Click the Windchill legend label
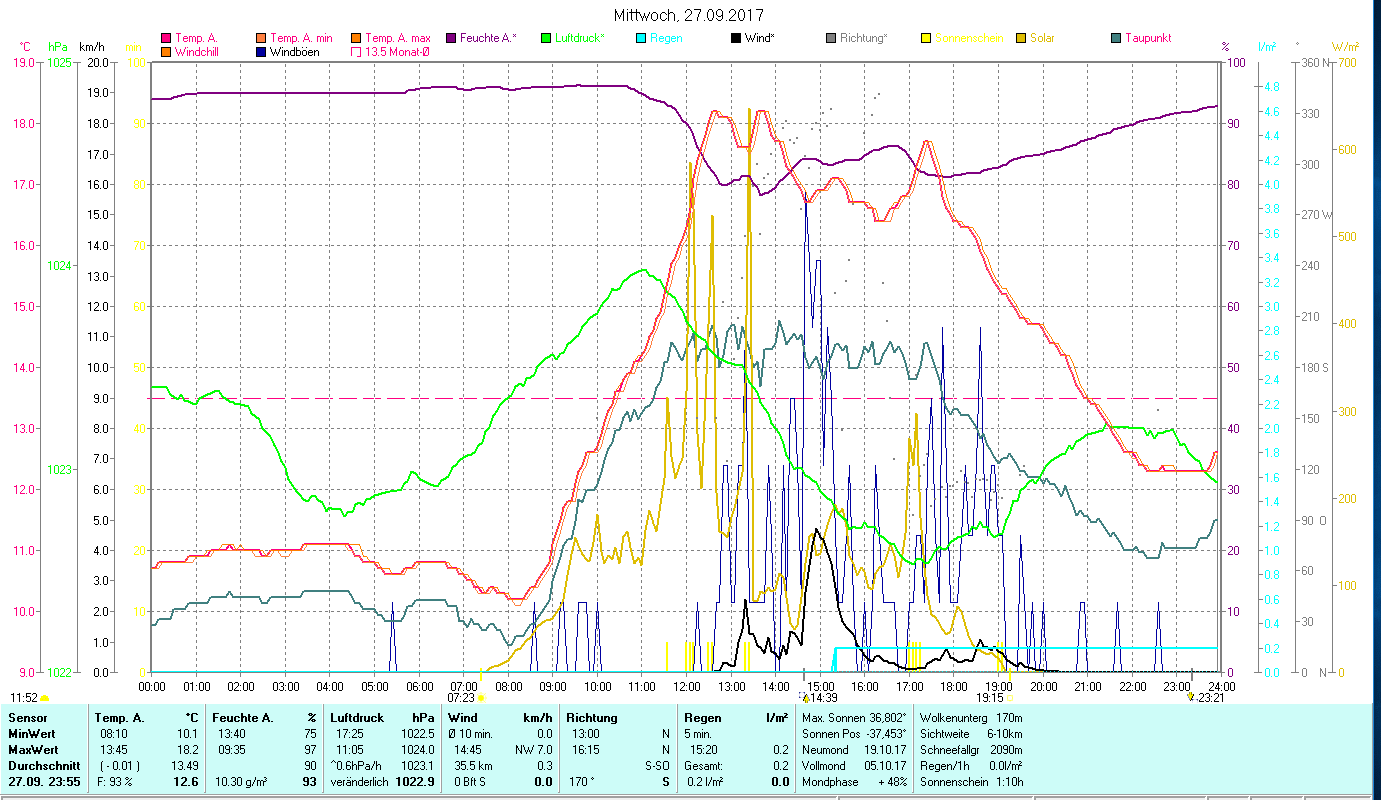This screenshot has width=1381, height=800. pyautogui.click(x=197, y=52)
